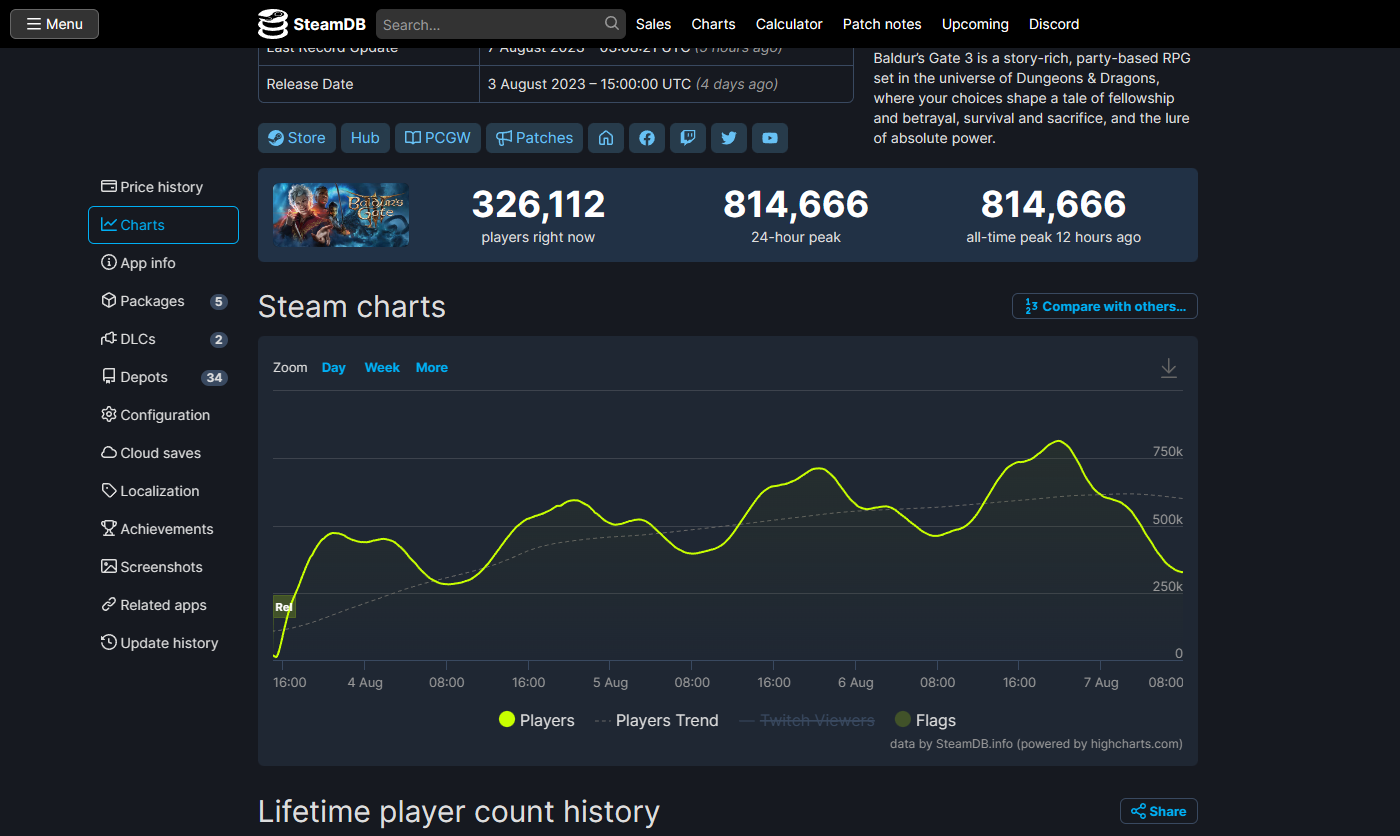The width and height of the screenshot is (1400, 836).
Task: Open Screenshots in sidebar
Action: click(163, 567)
